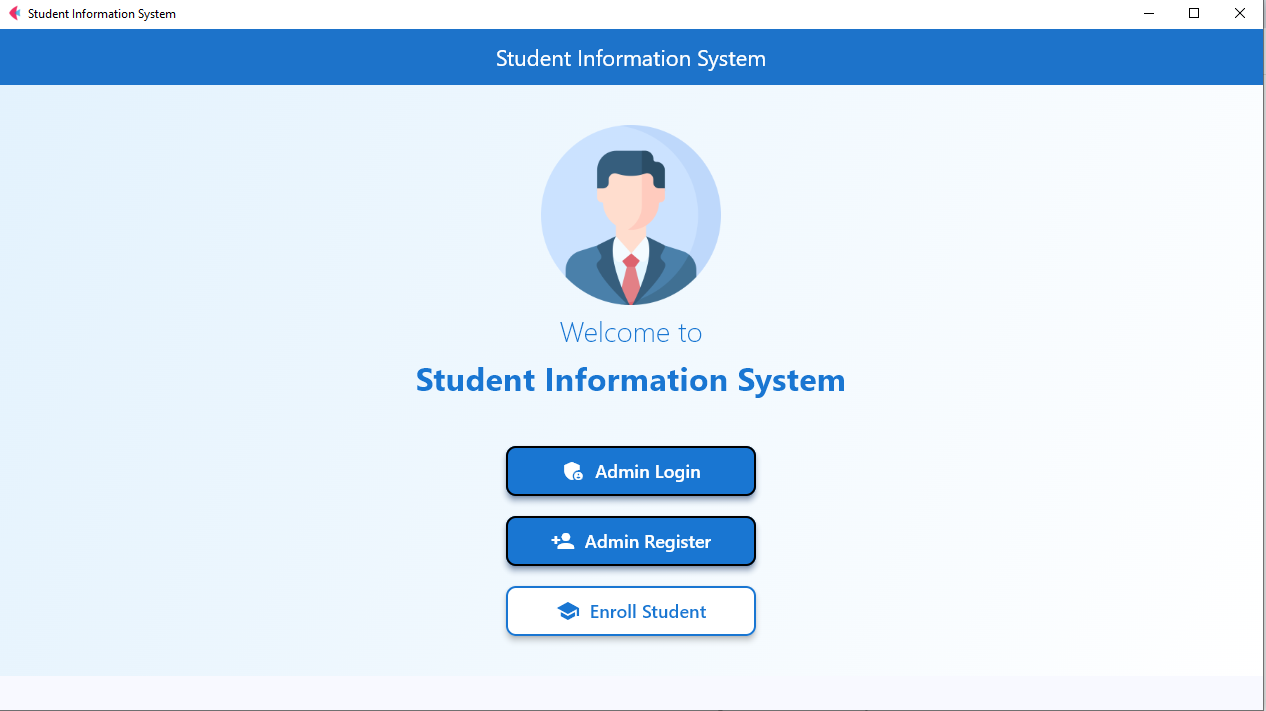Screen dimensions: 1266x711
Task: Click the app logo icon in title bar
Action: [x=14, y=14]
